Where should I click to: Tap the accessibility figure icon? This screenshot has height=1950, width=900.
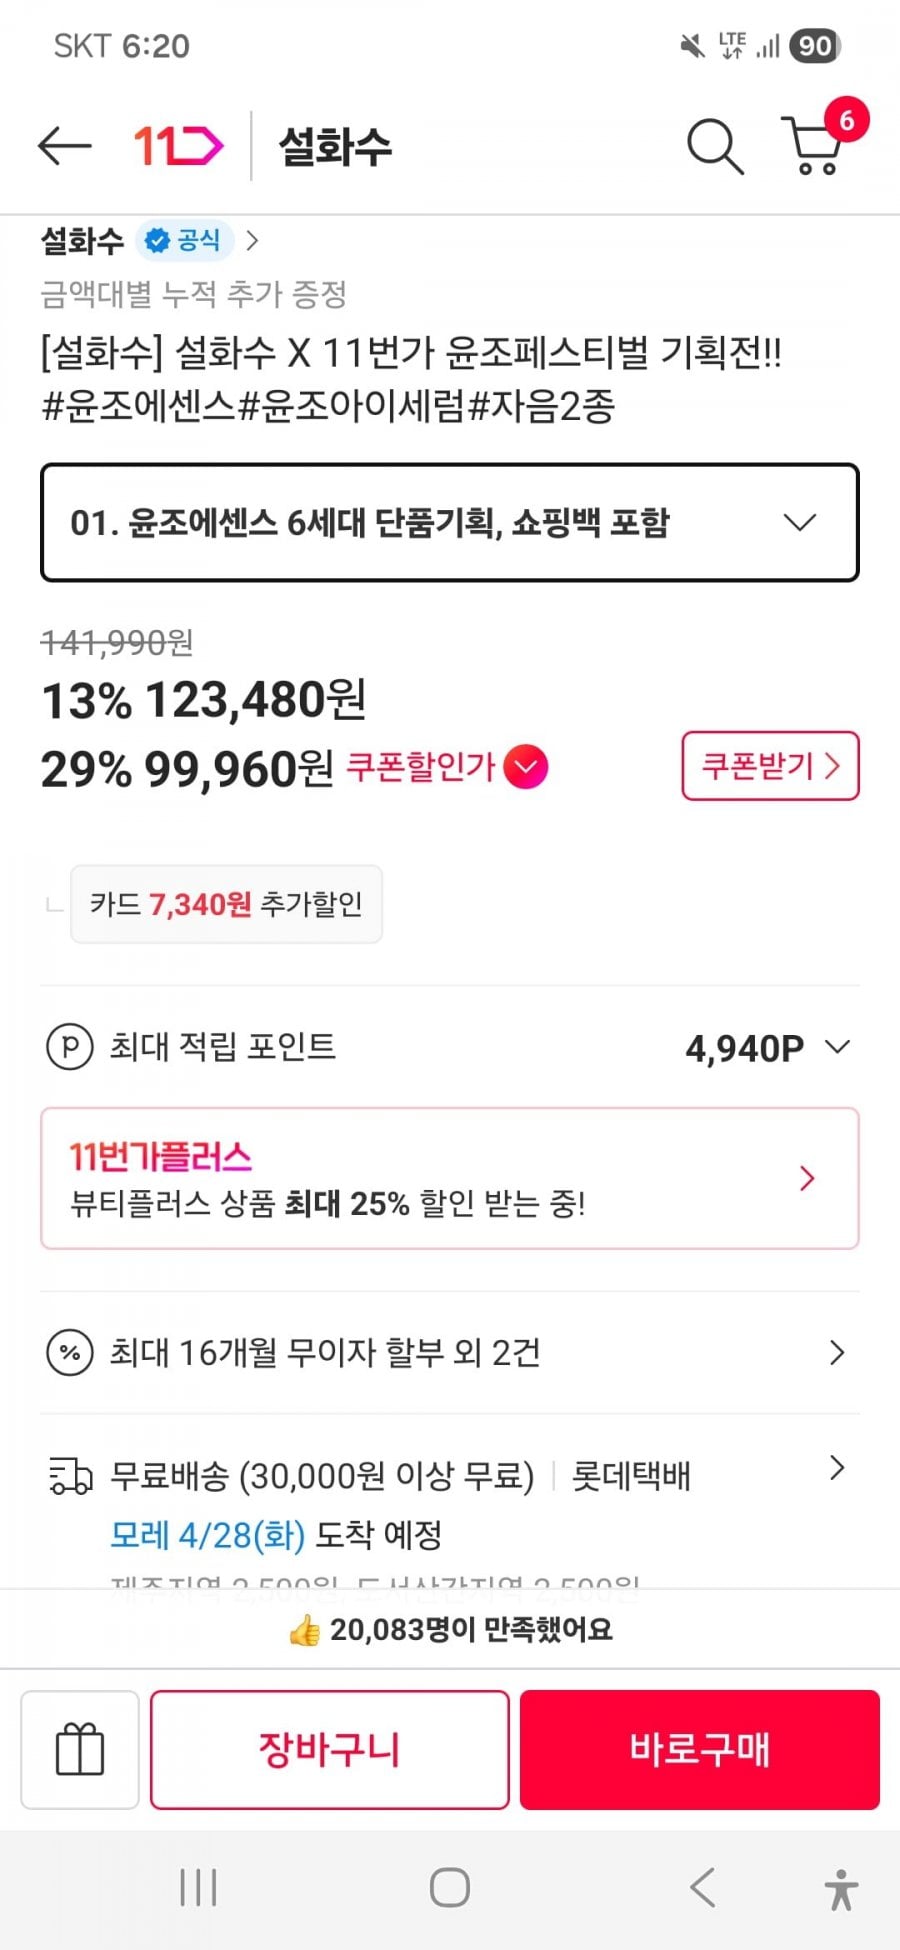[x=841, y=1889]
